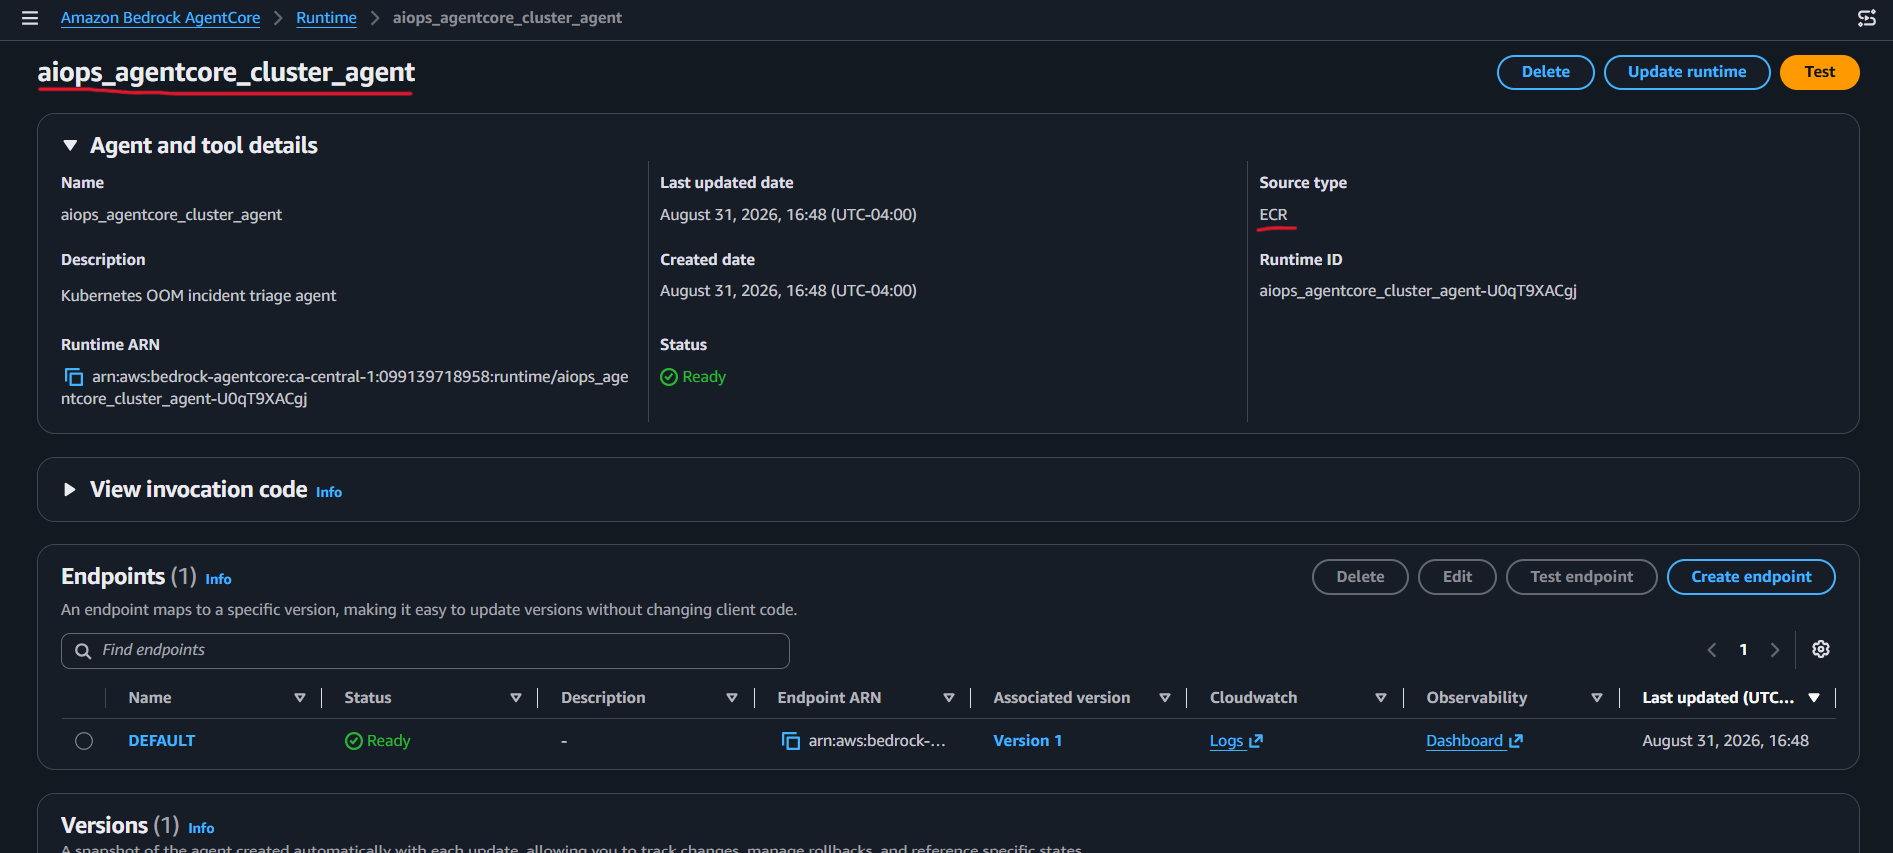This screenshot has width=1893, height=853.
Task: Click the Test endpoint button
Action: 1581,577
